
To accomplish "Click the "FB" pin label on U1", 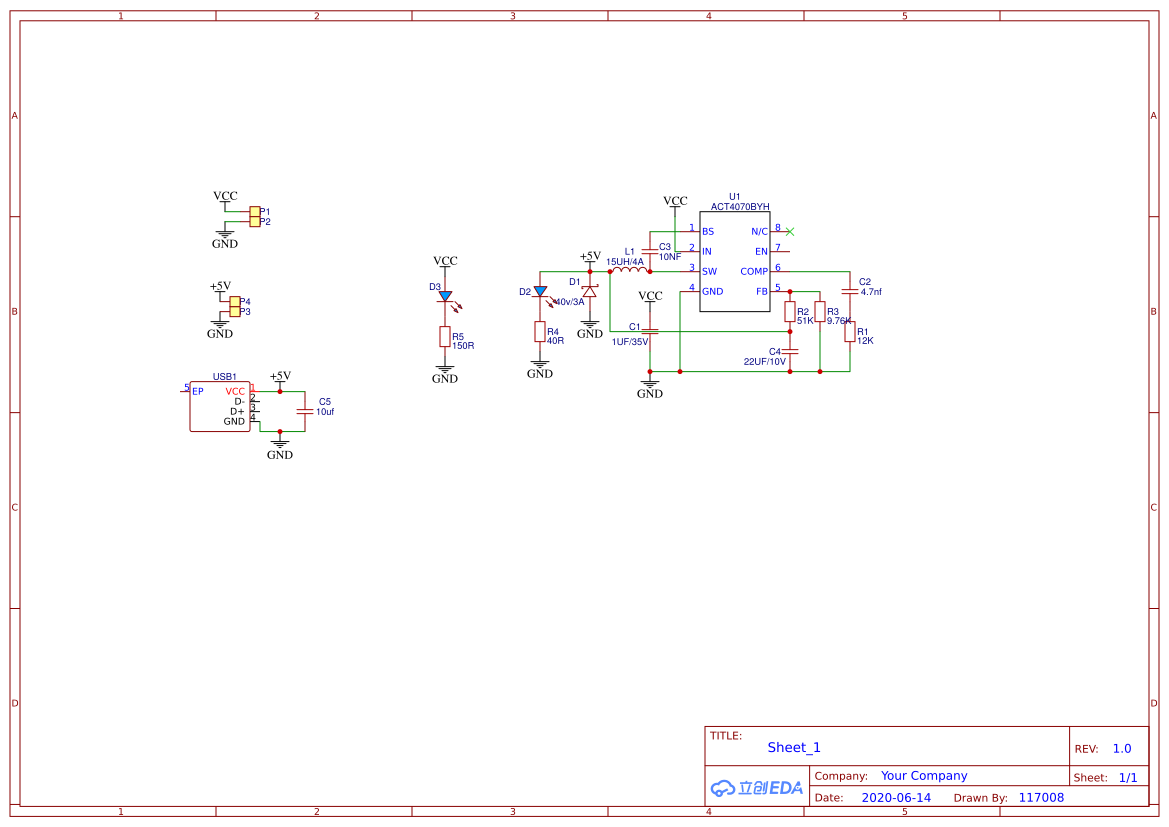I will [762, 292].
